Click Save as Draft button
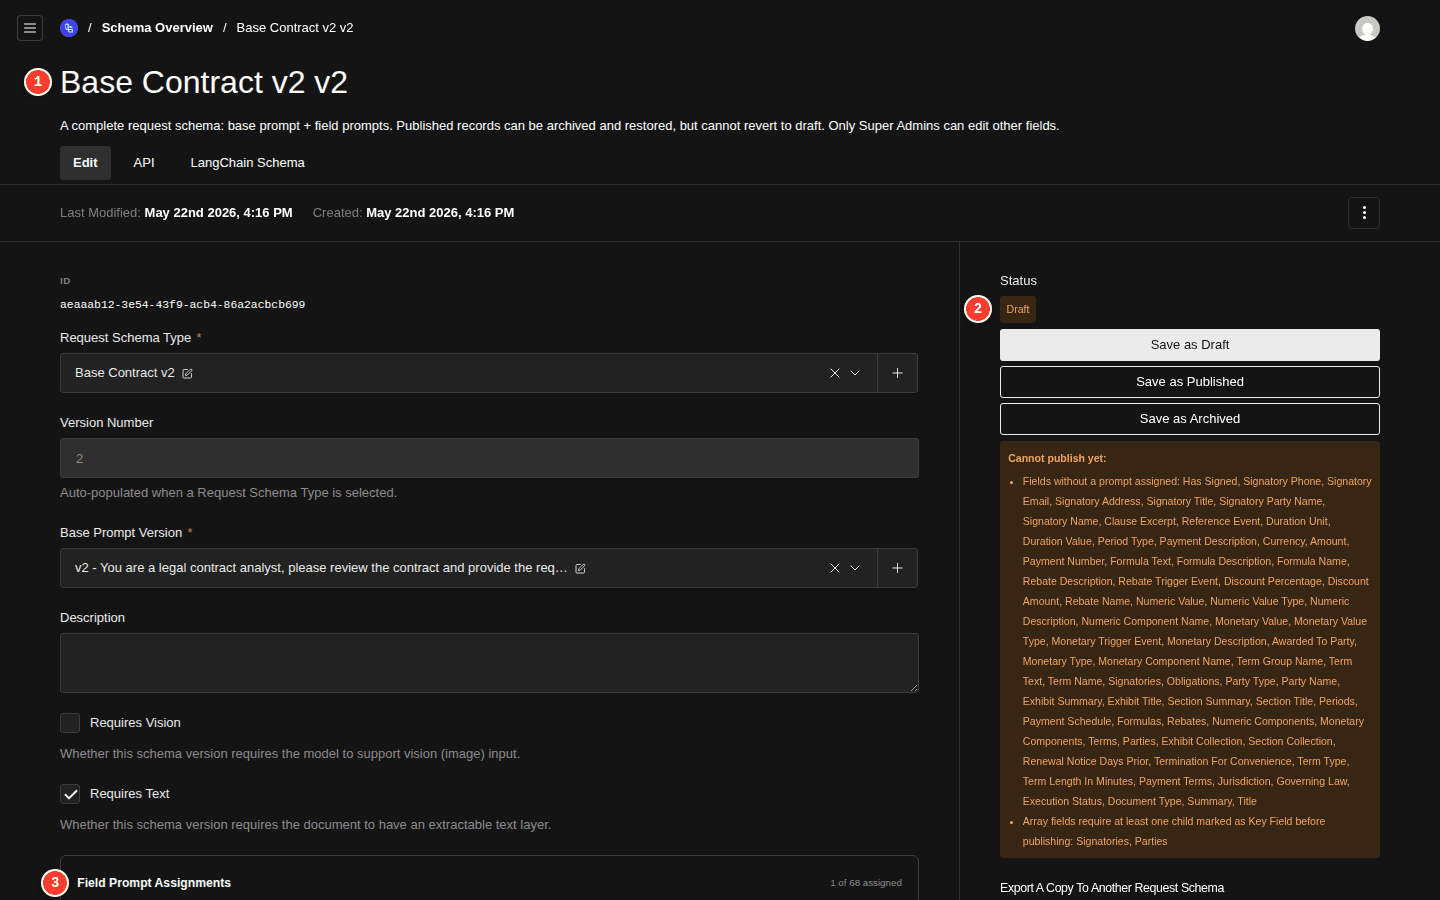 coord(1190,345)
